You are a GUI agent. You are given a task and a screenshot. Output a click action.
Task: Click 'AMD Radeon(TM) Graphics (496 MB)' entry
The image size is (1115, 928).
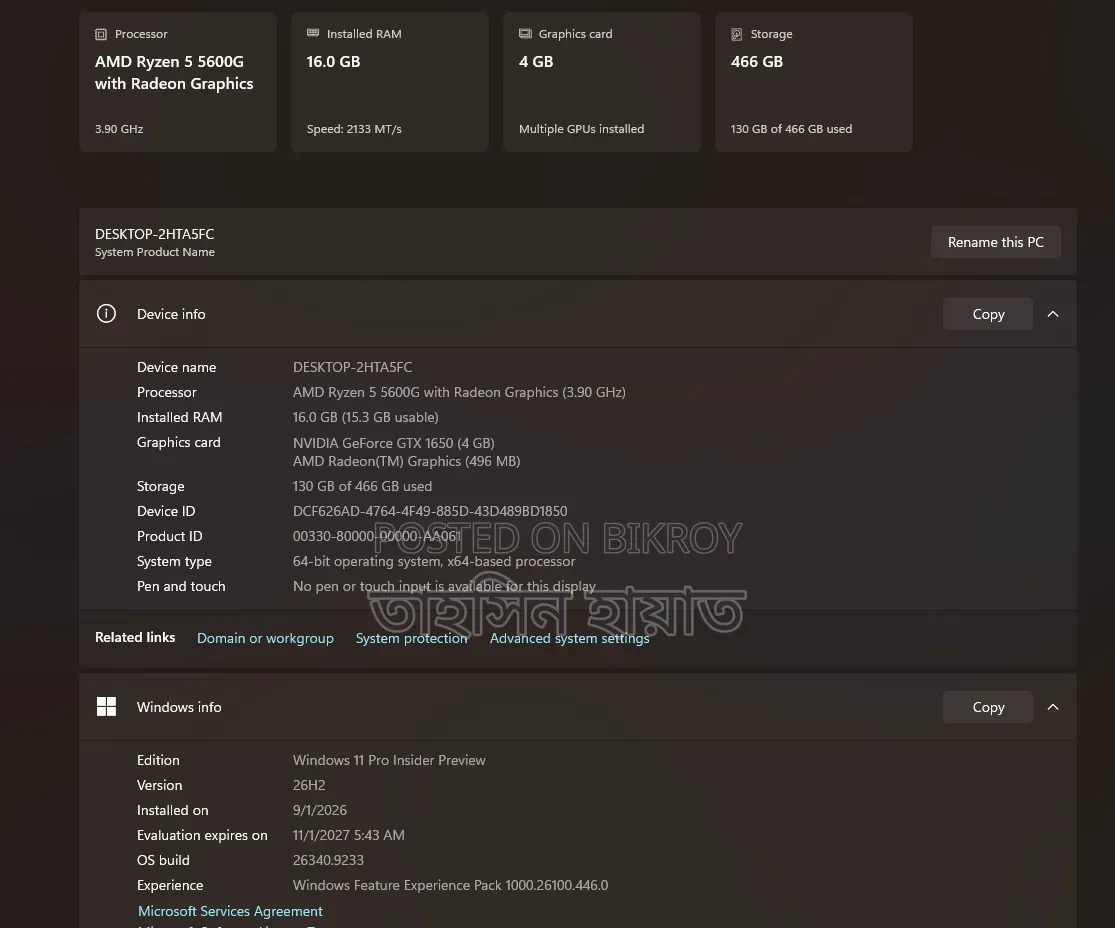coord(407,461)
